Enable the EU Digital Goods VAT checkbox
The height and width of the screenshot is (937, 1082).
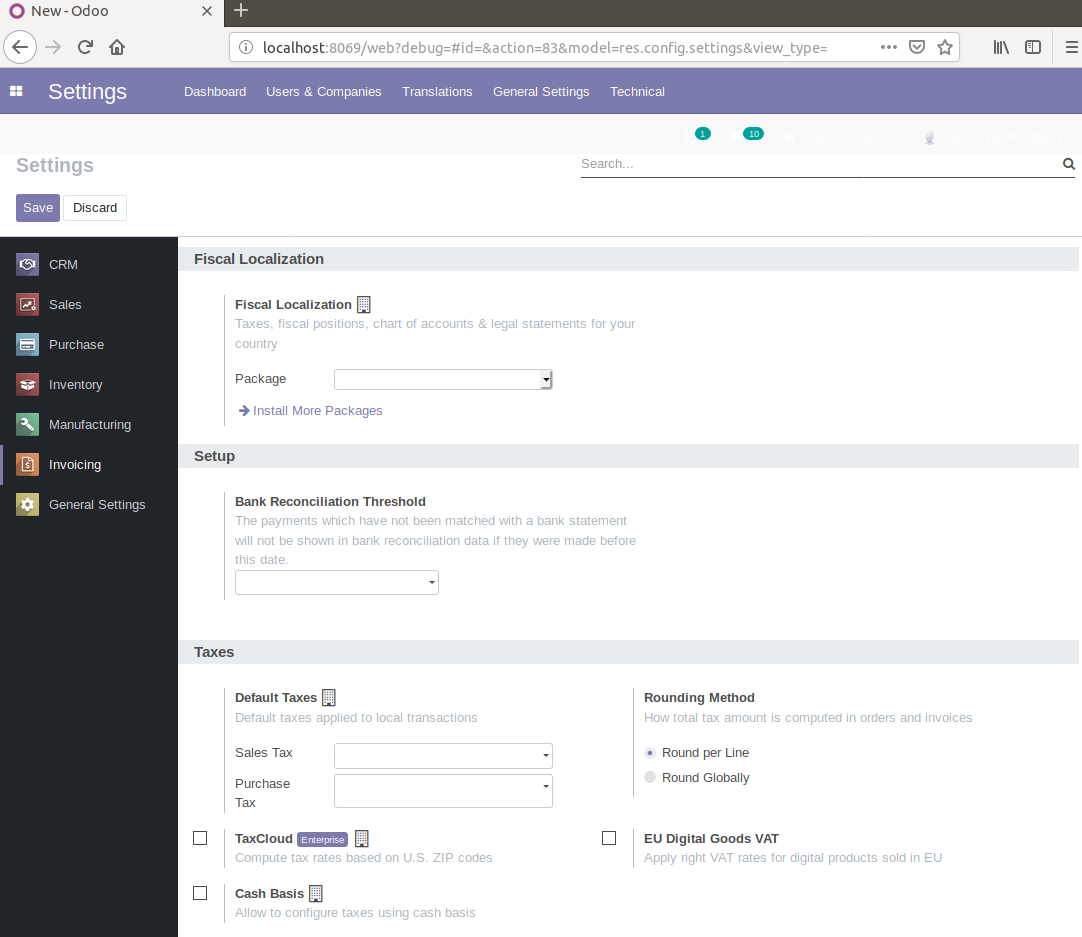click(x=609, y=838)
